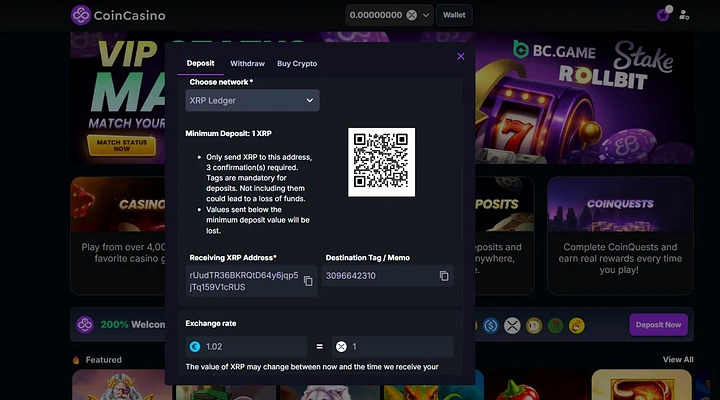Select the receiving XRP address text
This screenshot has width=720, height=400.
(x=244, y=281)
